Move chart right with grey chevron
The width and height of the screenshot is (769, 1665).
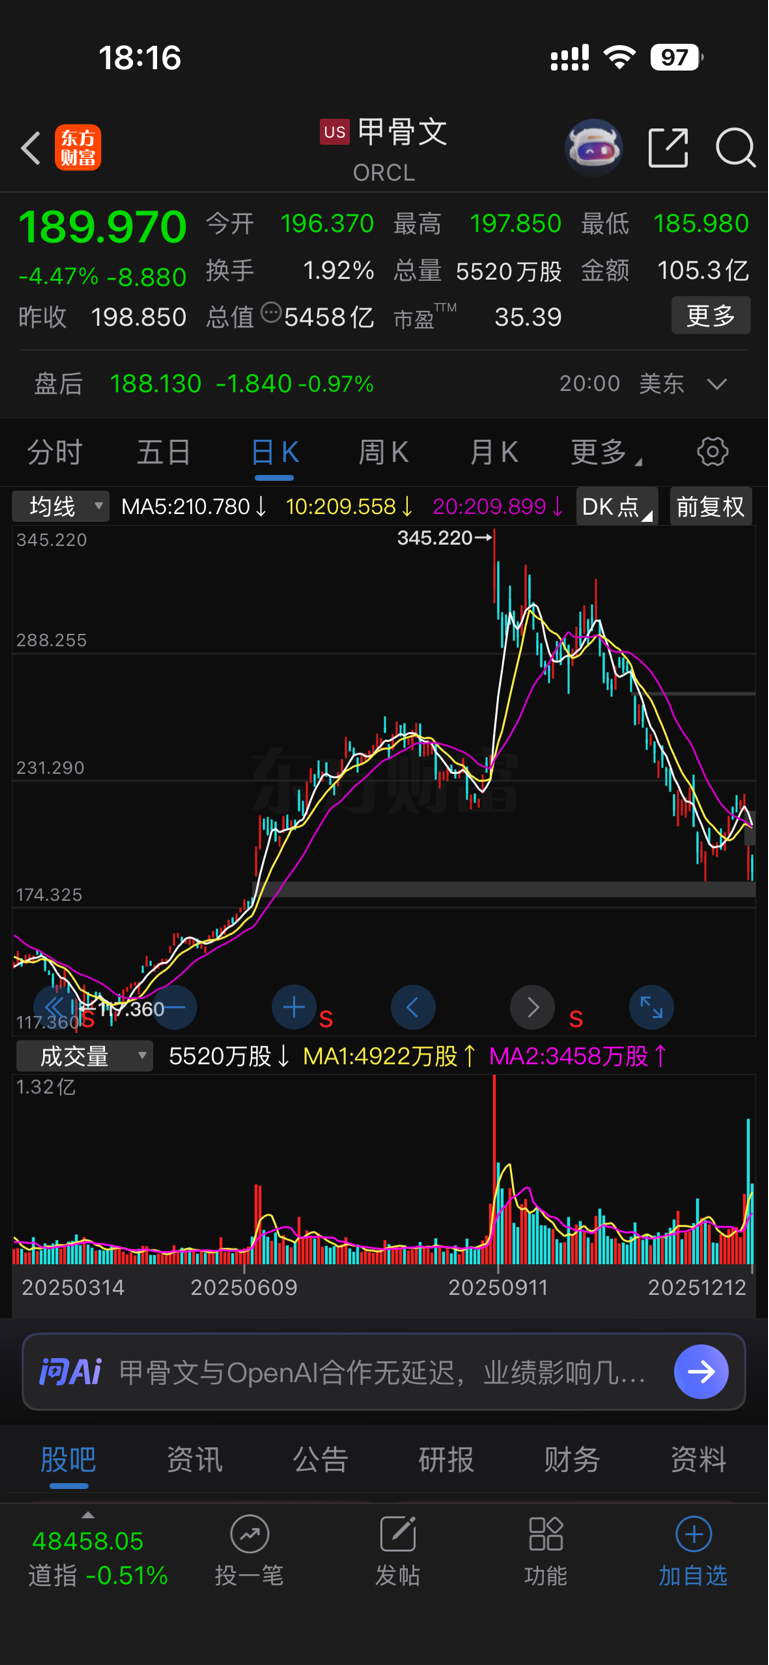click(x=532, y=1007)
